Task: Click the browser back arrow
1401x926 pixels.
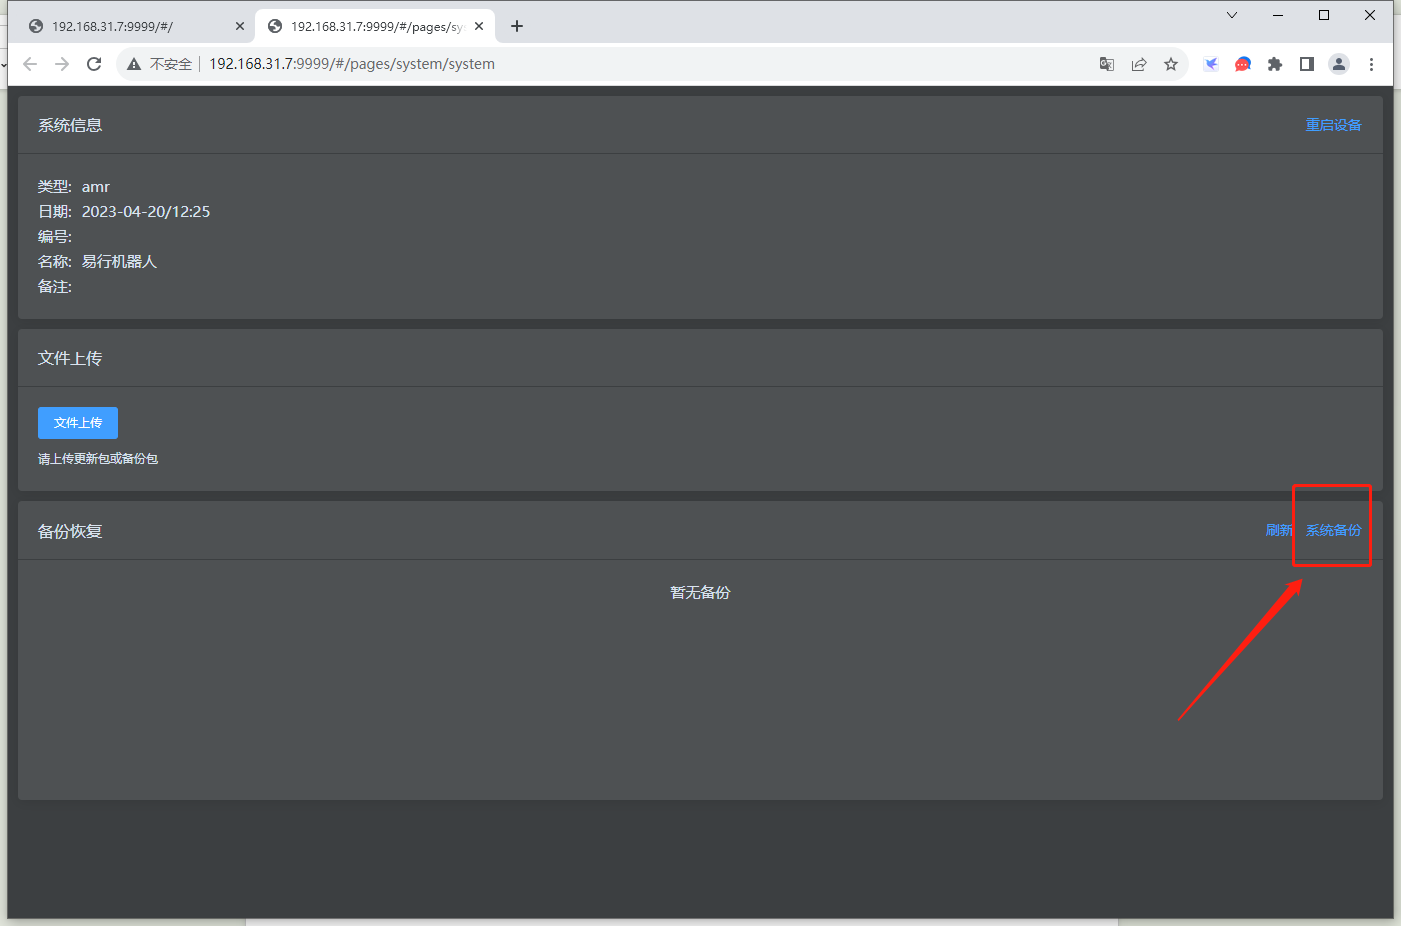Action: pyautogui.click(x=30, y=64)
